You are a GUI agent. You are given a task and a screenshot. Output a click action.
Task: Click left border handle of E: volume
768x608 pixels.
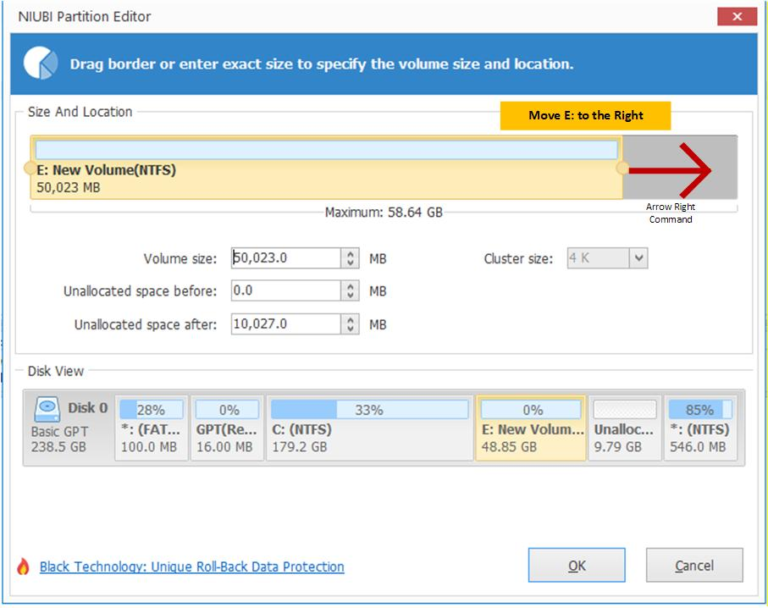[x=29, y=168]
